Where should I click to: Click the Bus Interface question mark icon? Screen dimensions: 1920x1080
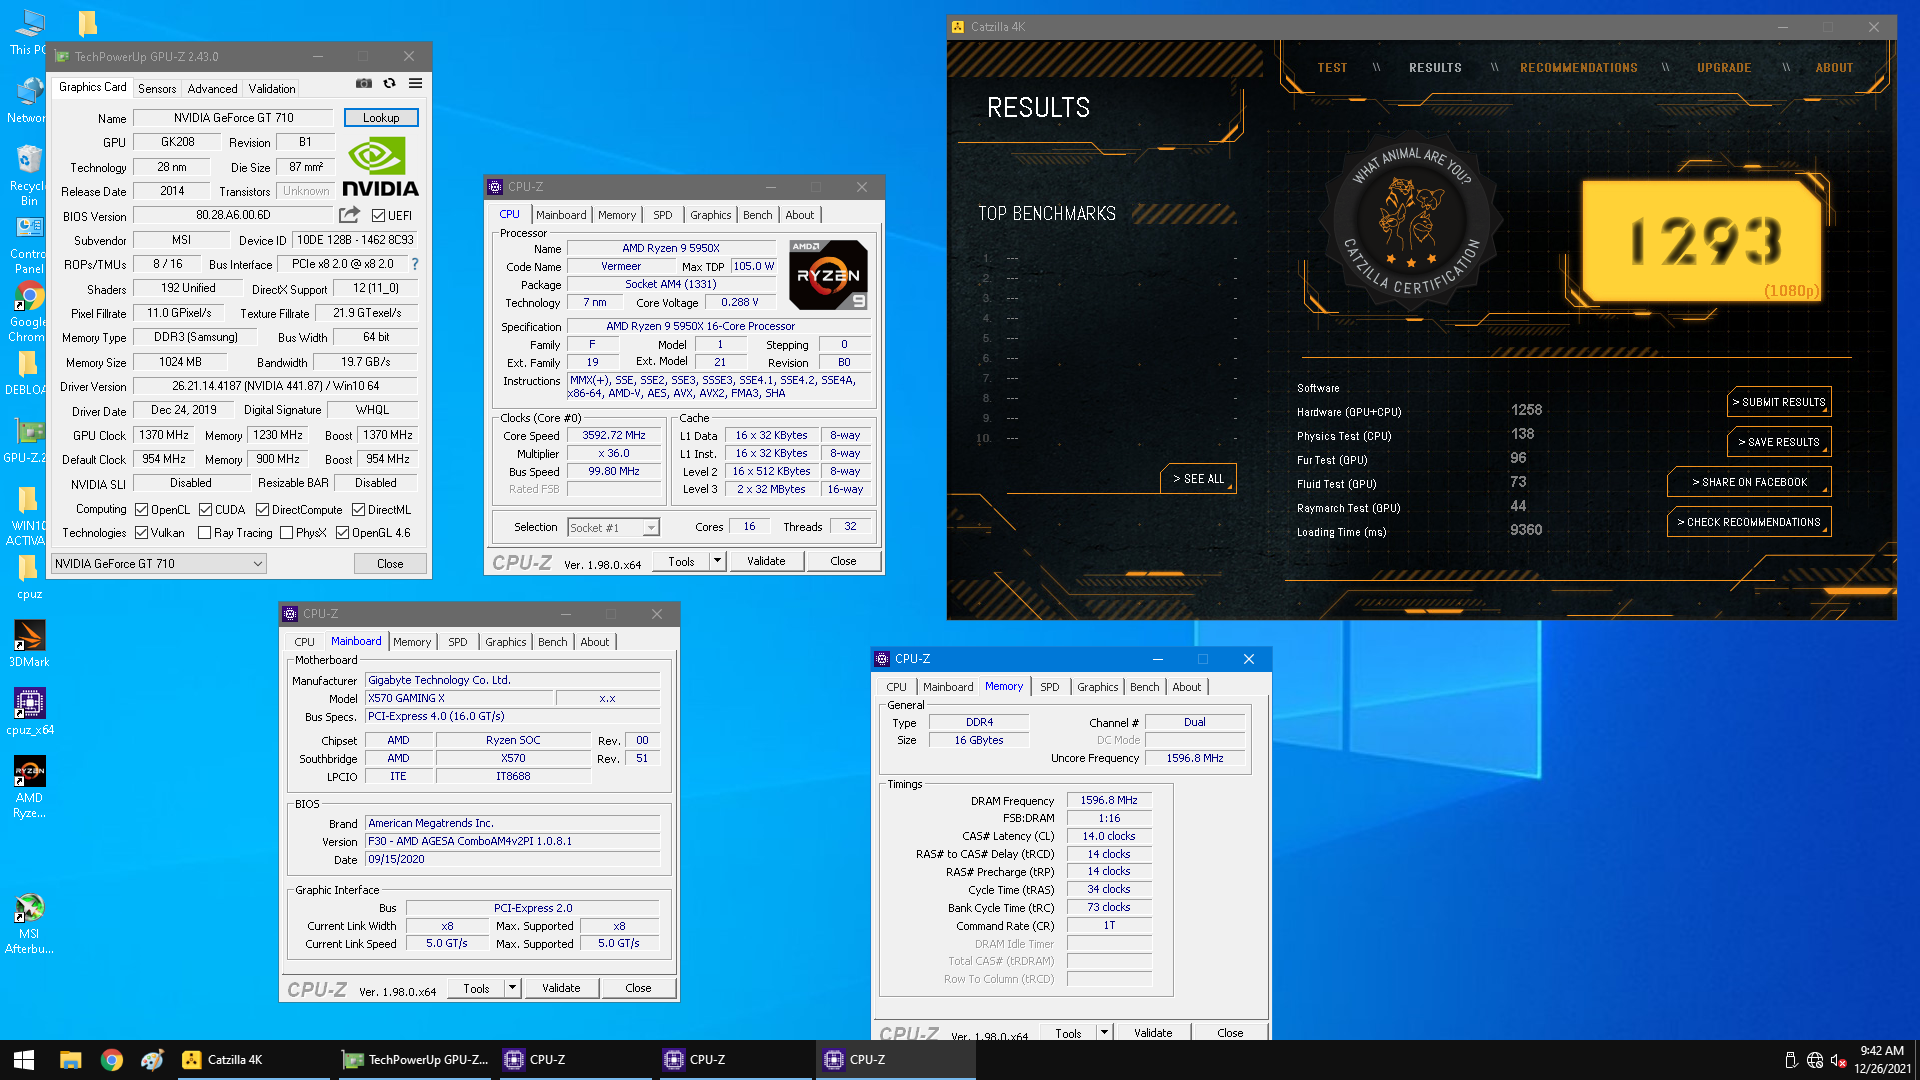click(x=415, y=264)
